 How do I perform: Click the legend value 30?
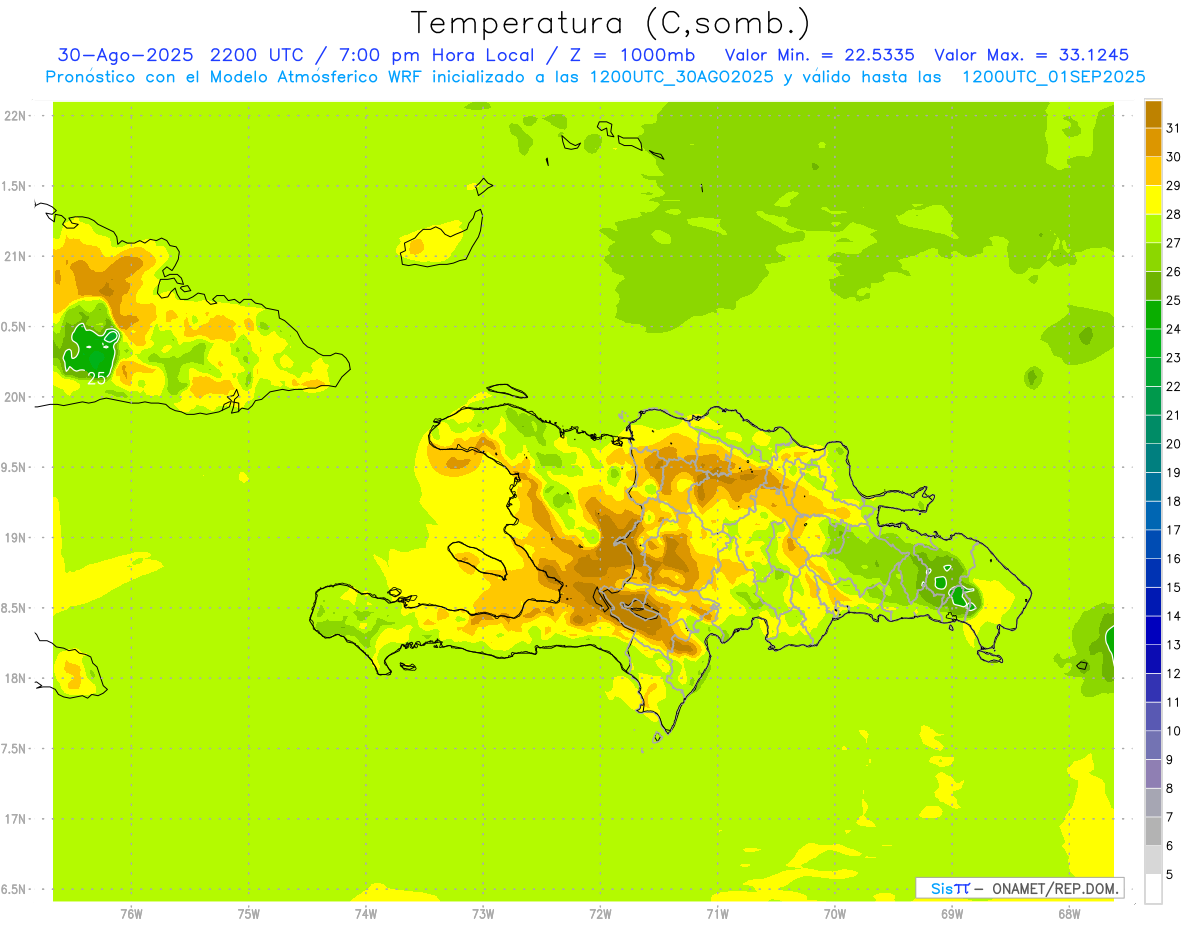tap(1174, 157)
